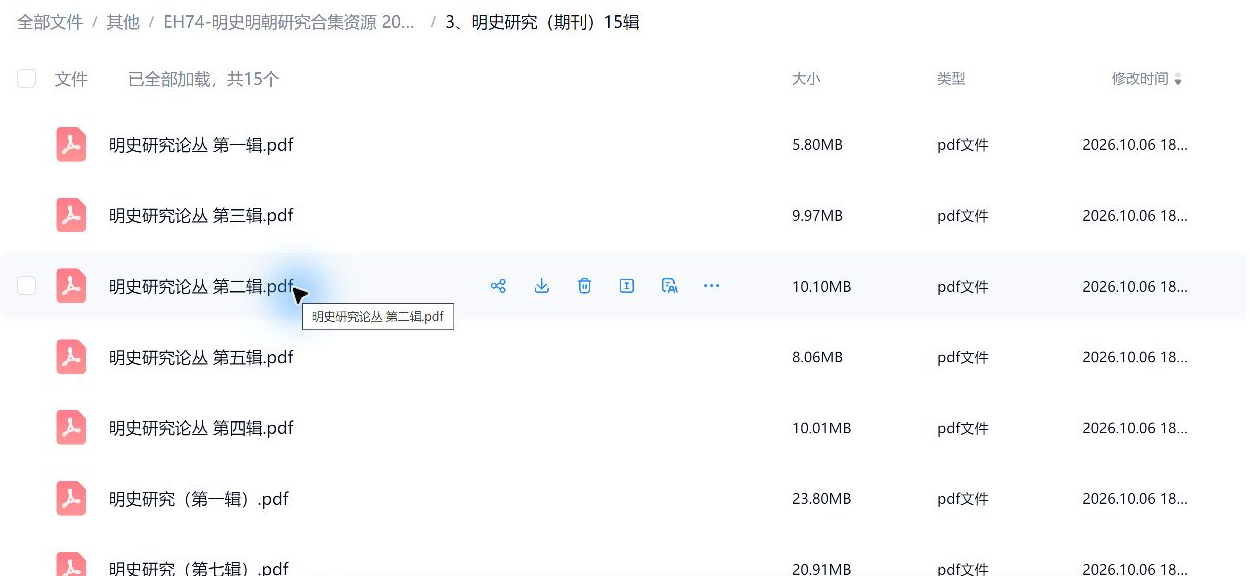Open file 明史研究论丛 第三辑.pdf
Viewport: 1250px width, 576px height.
tap(201, 215)
